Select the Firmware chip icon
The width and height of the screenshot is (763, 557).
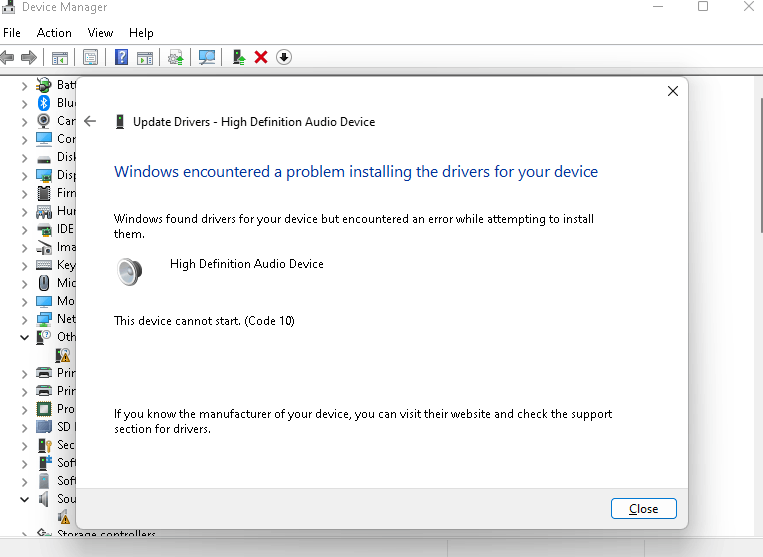[x=44, y=193]
